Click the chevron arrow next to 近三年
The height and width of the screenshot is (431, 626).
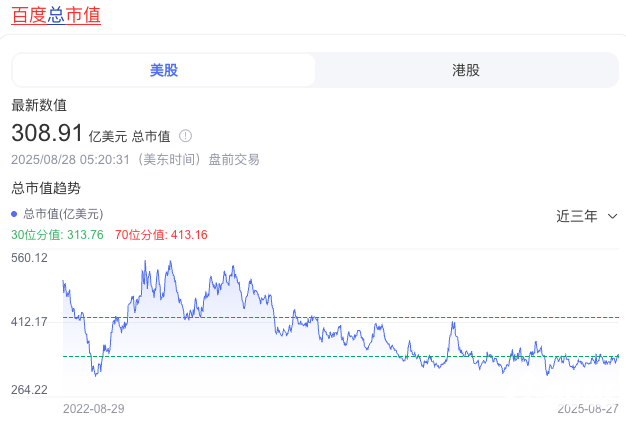(612, 216)
